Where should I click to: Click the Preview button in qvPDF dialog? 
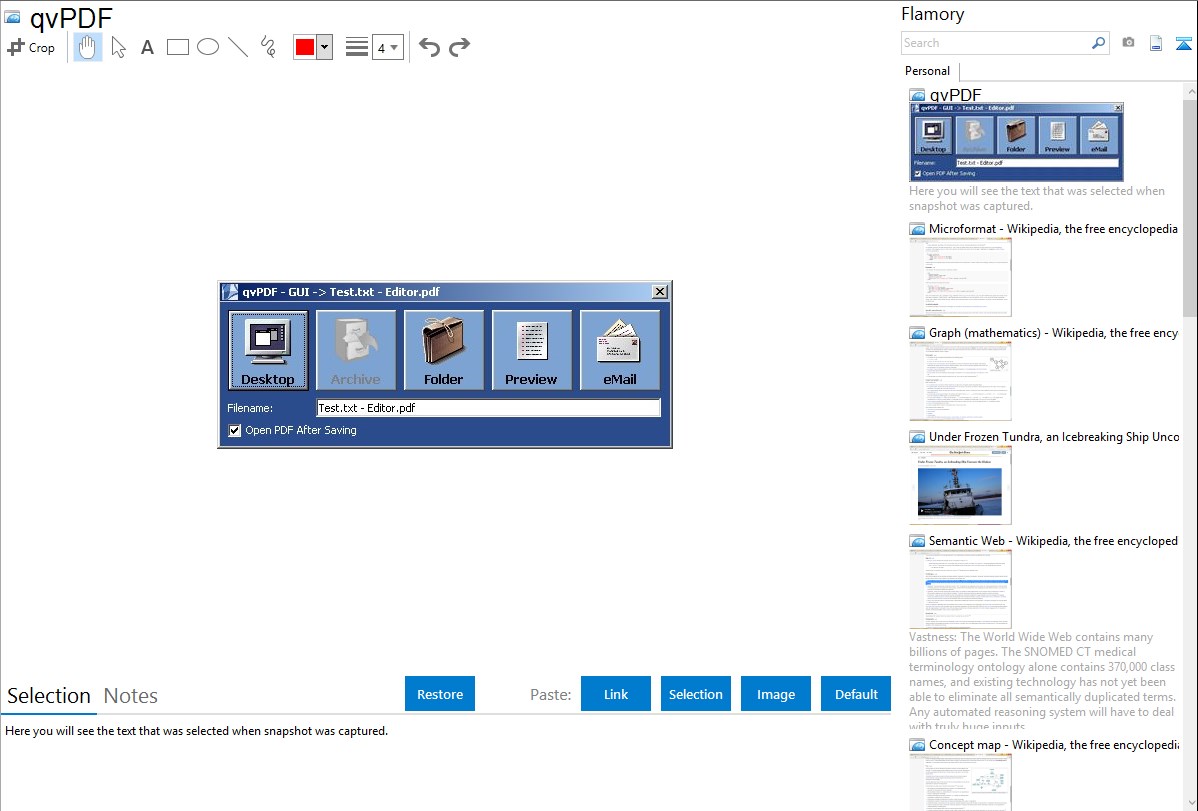(532, 350)
